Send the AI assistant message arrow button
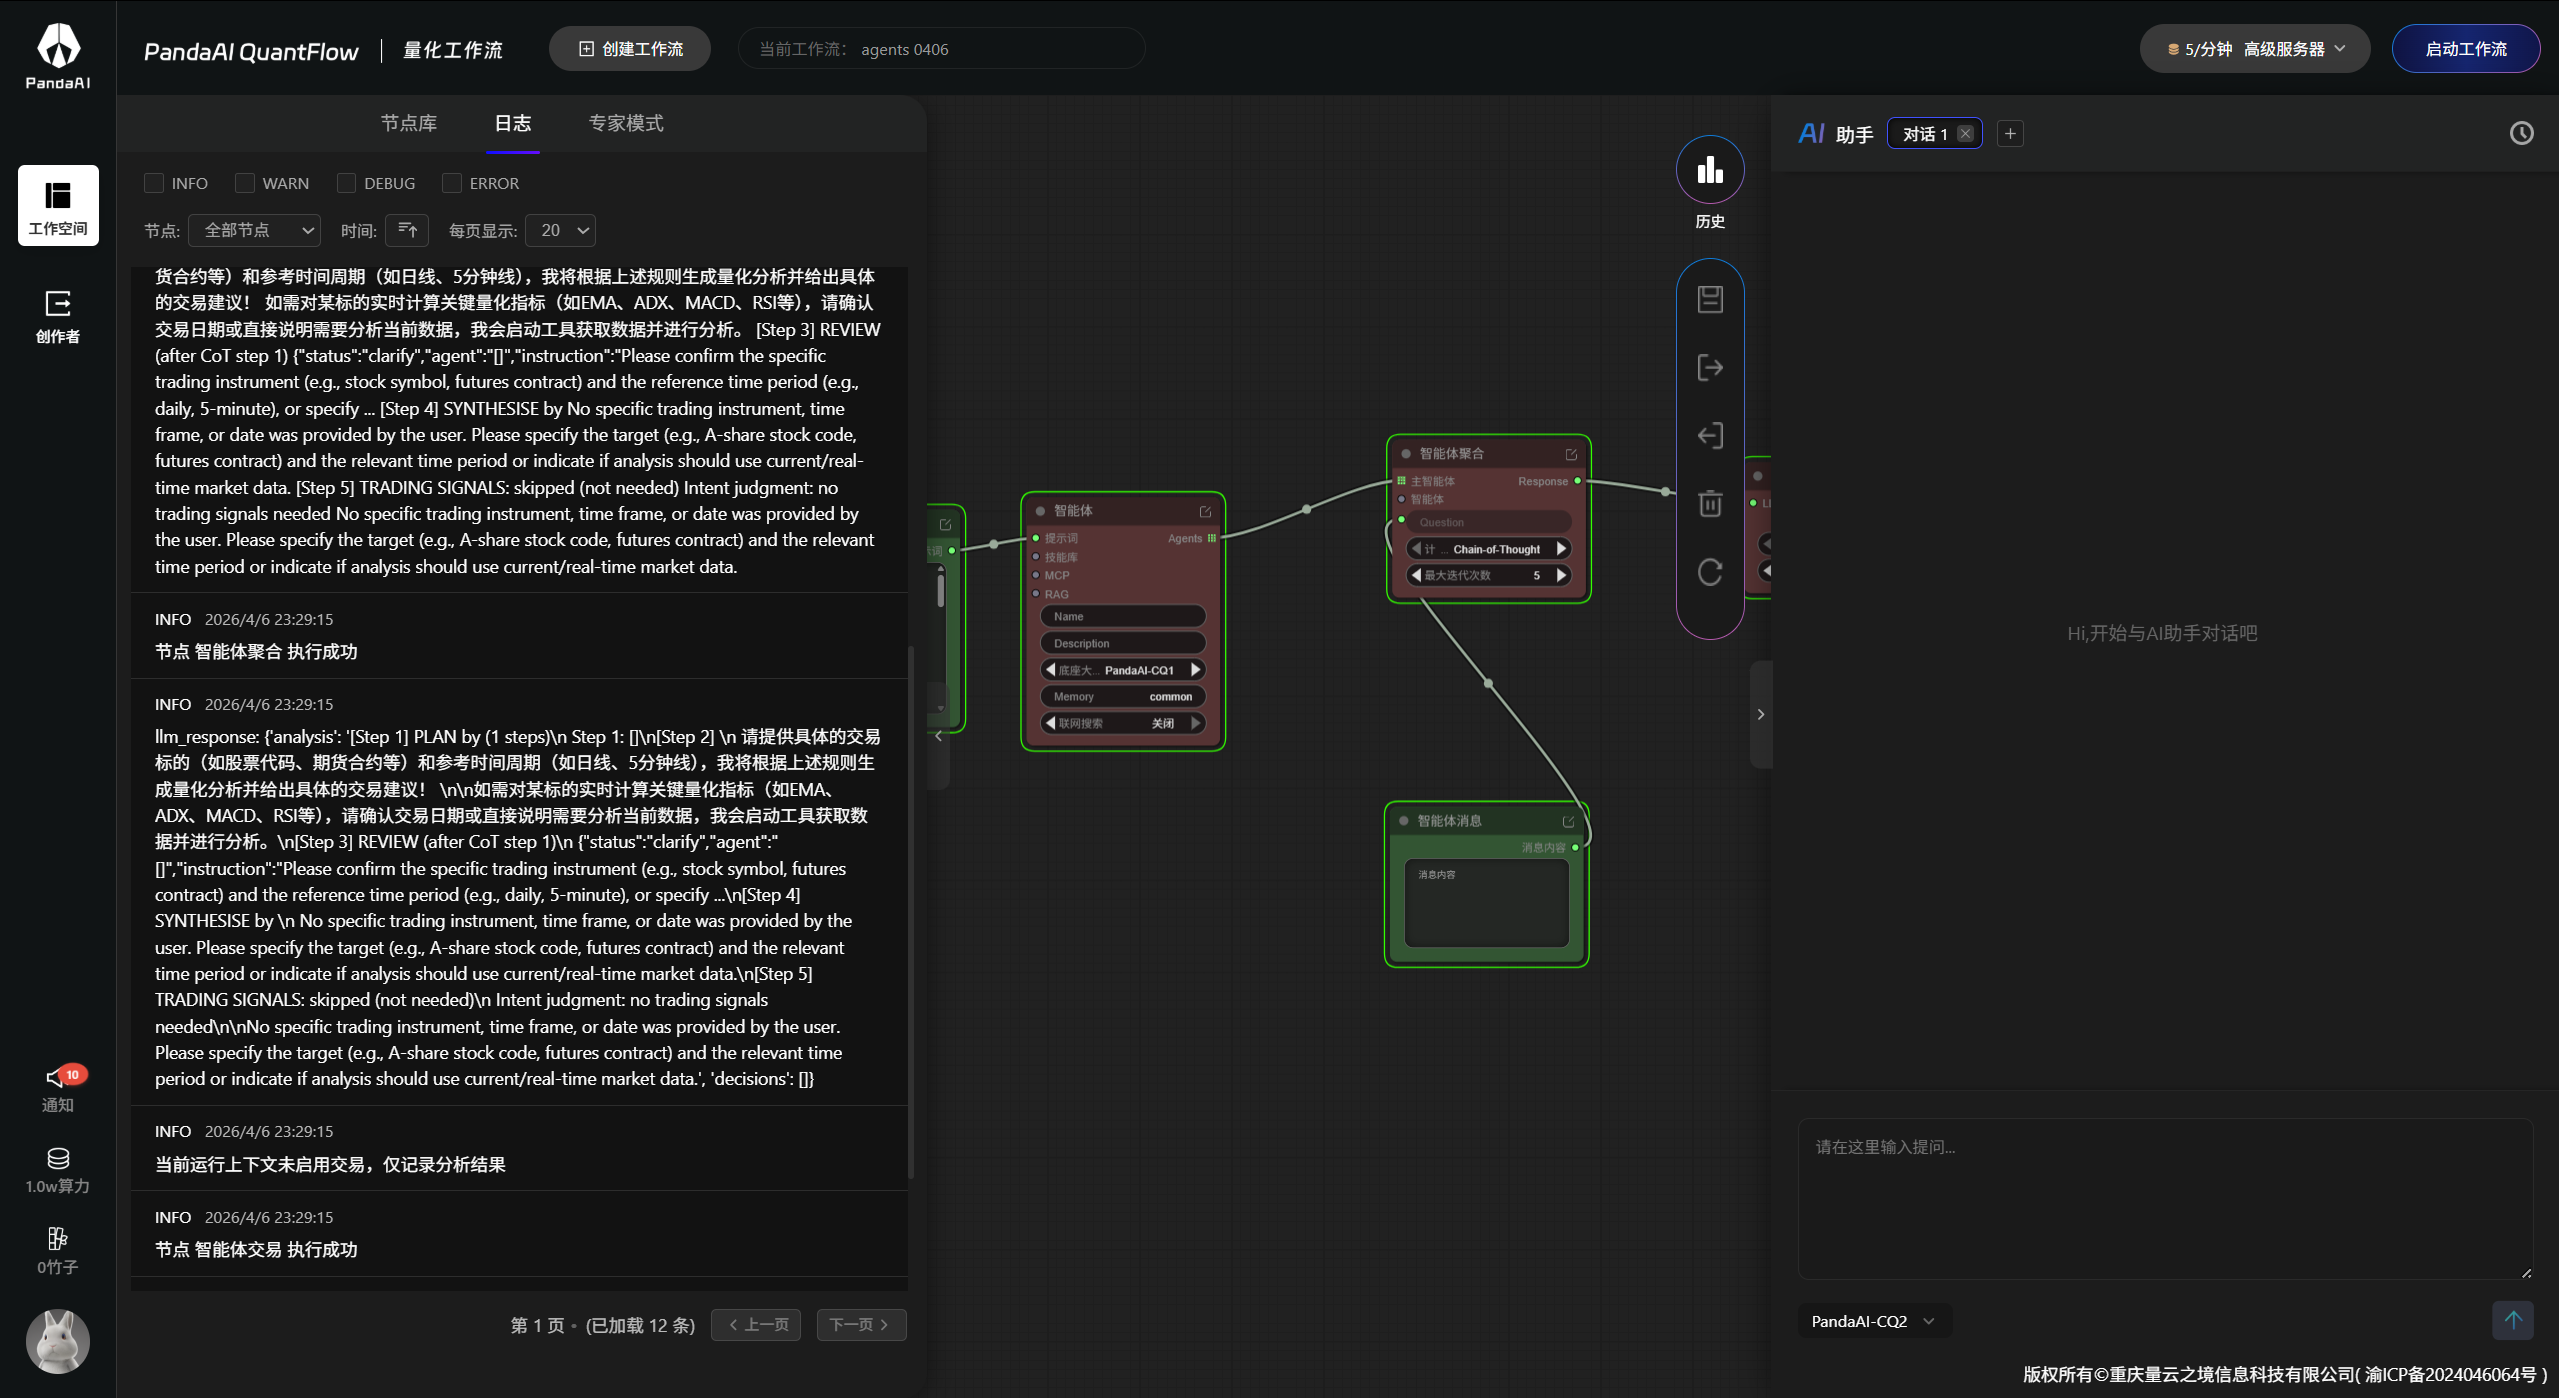The height and width of the screenshot is (1398, 2559). point(2513,1319)
